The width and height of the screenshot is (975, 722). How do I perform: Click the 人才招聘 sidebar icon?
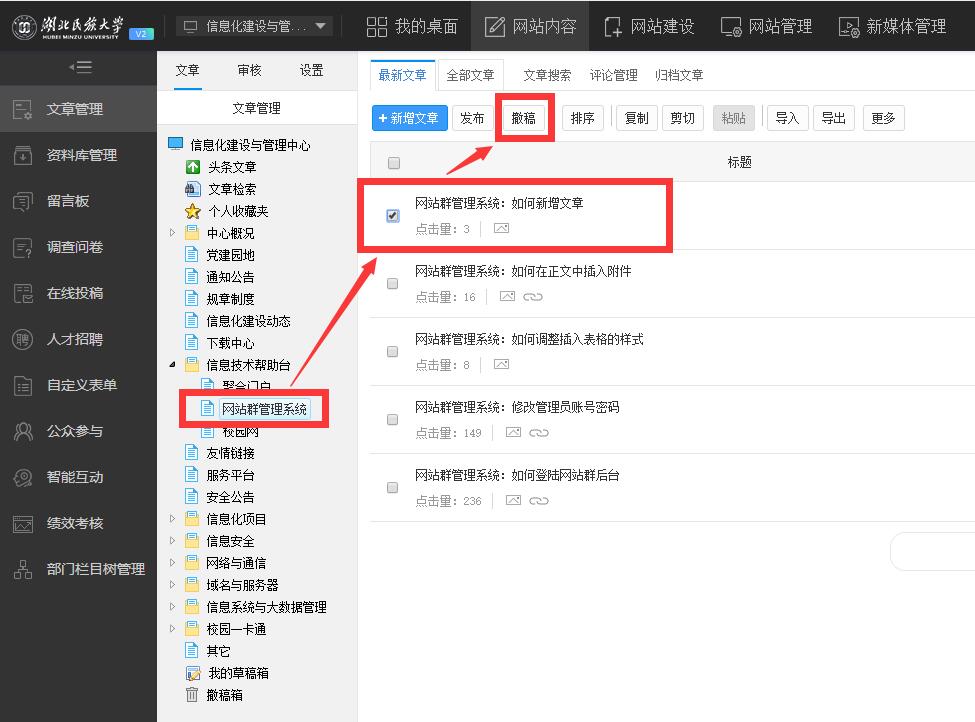(22, 339)
